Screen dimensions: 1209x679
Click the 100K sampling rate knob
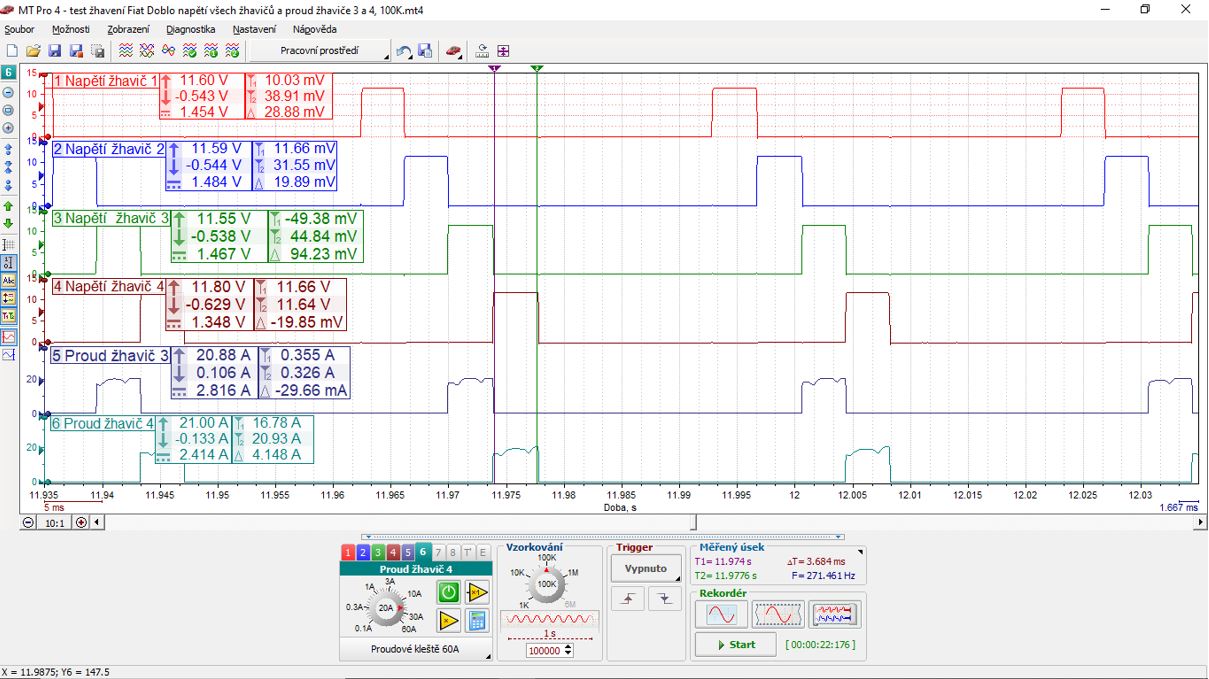547,583
